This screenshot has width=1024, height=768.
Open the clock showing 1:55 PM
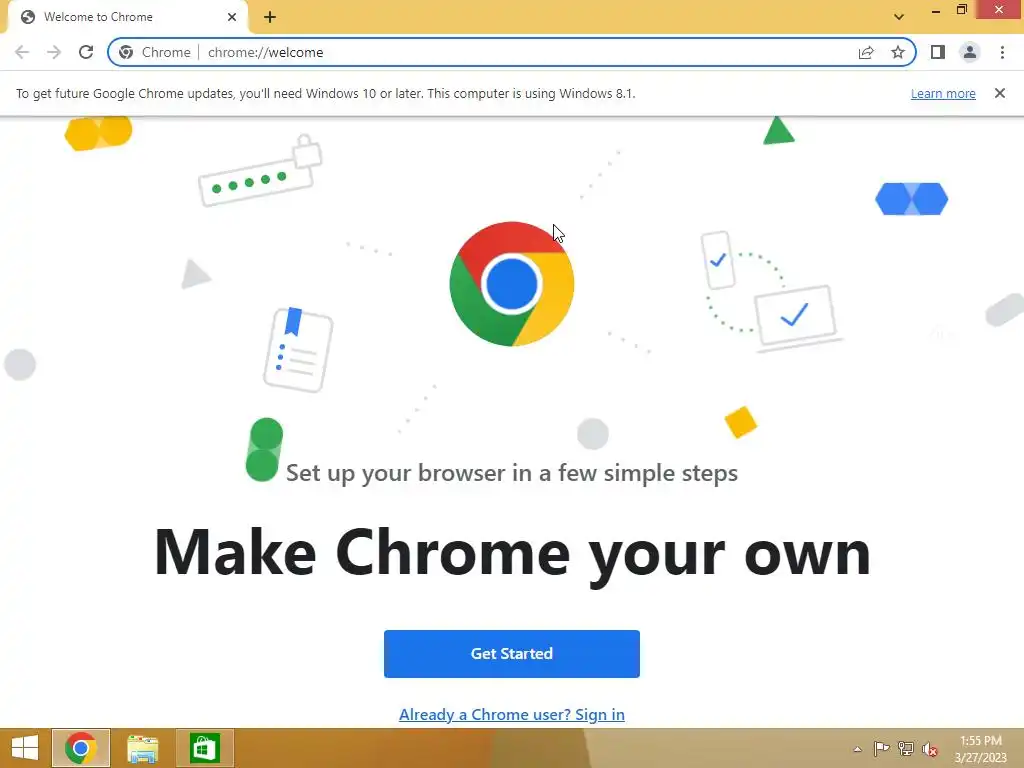click(x=980, y=749)
